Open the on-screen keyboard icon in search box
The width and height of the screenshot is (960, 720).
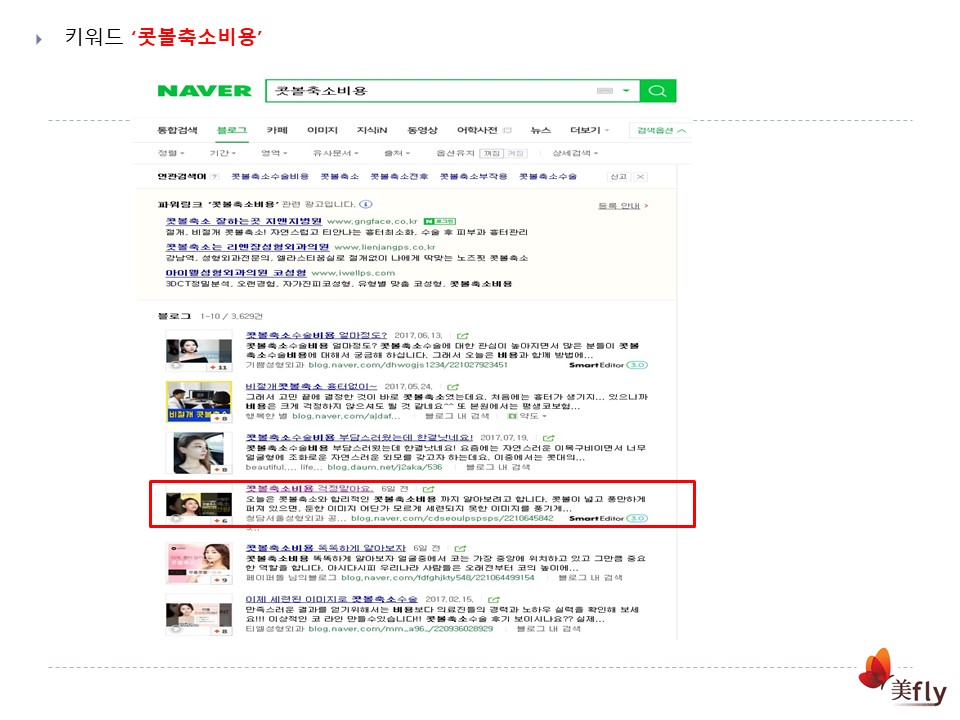click(x=604, y=91)
